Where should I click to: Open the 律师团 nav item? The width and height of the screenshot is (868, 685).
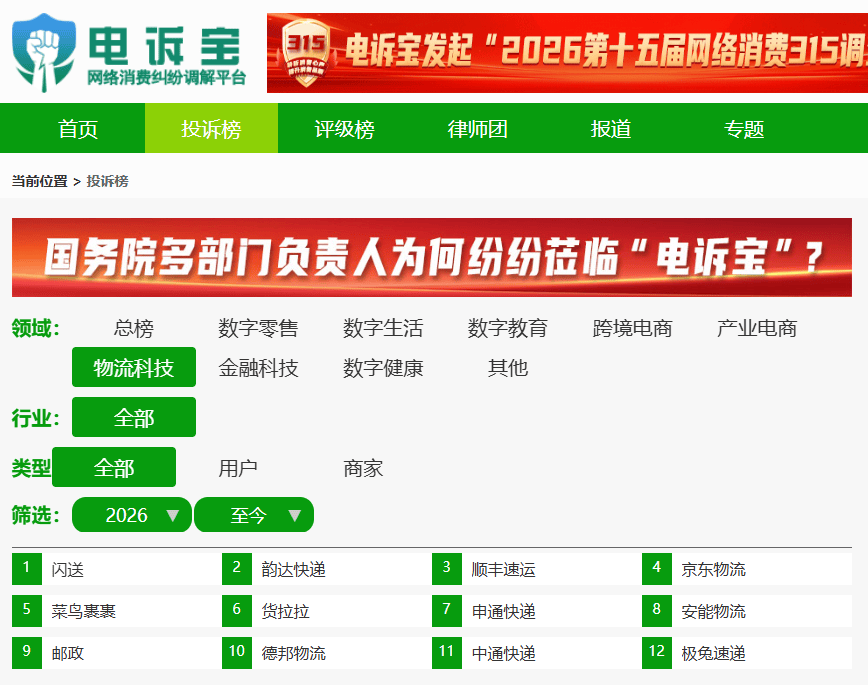tap(478, 128)
